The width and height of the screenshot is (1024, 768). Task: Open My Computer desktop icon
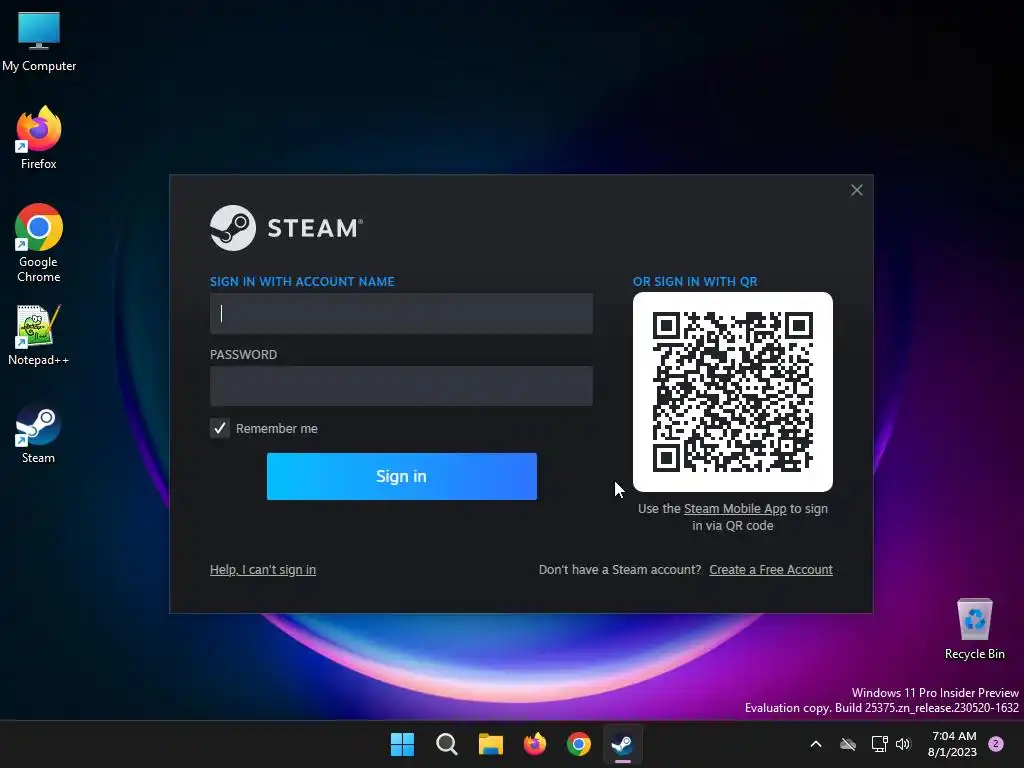coord(39,40)
